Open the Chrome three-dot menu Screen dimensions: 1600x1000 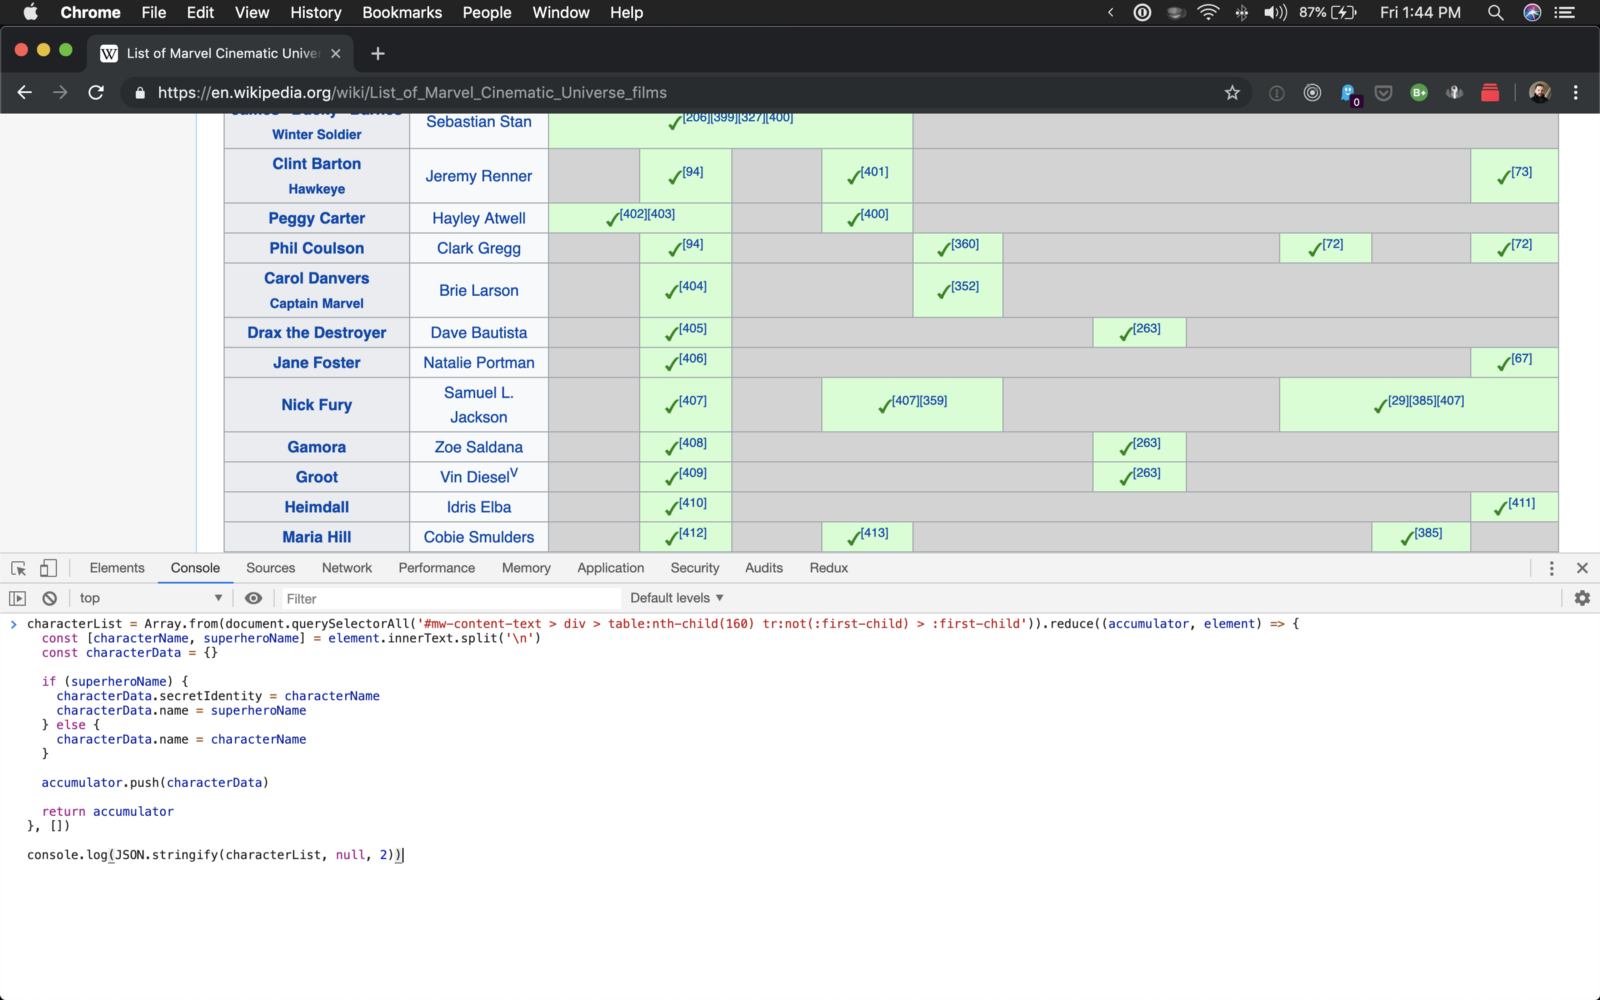[1576, 92]
